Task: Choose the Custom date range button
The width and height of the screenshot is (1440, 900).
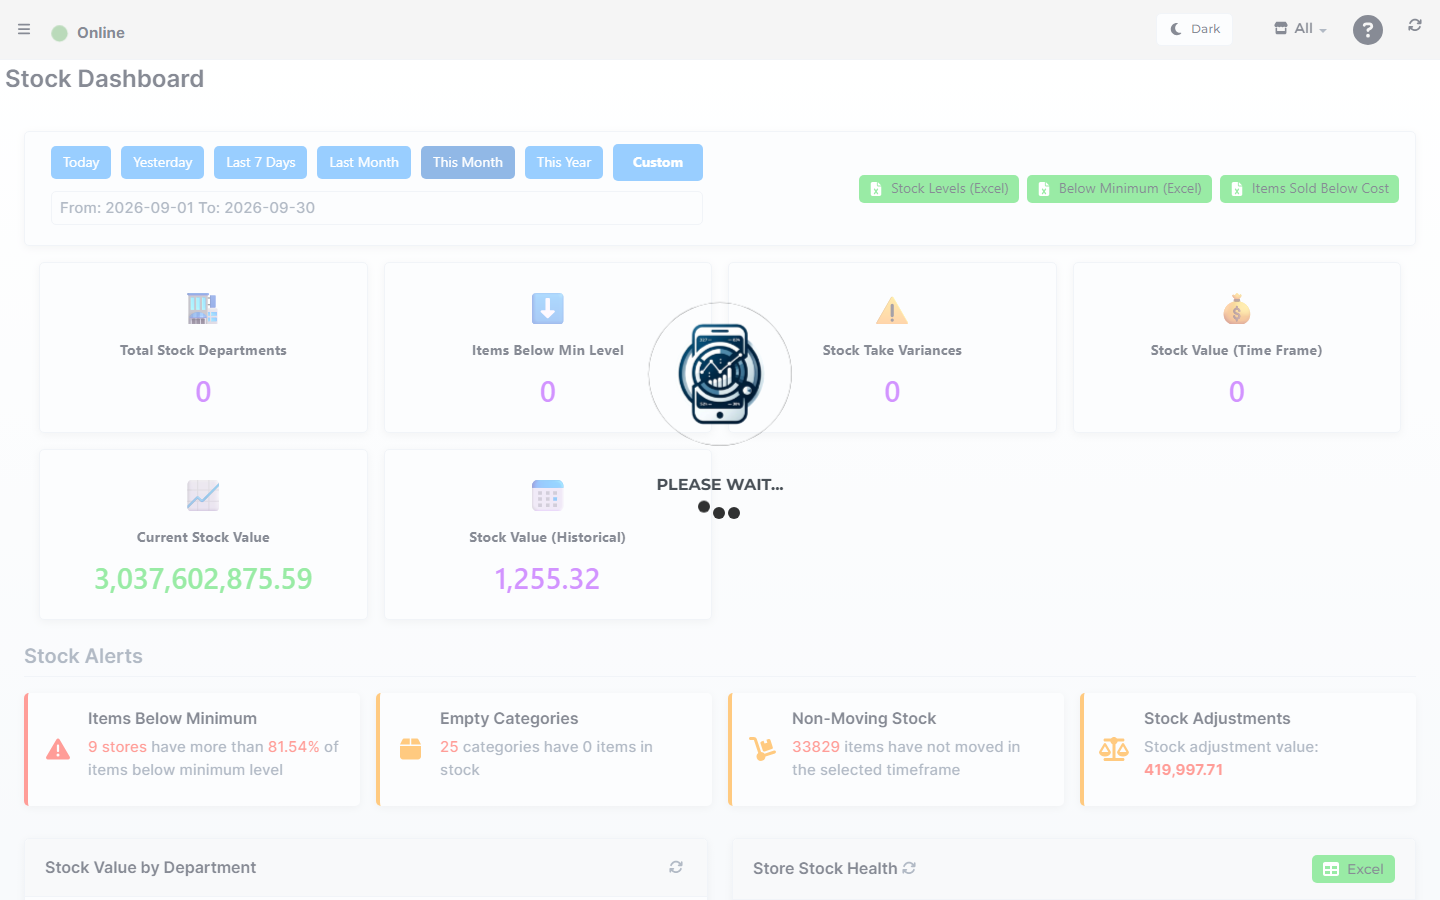Action: point(658,162)
